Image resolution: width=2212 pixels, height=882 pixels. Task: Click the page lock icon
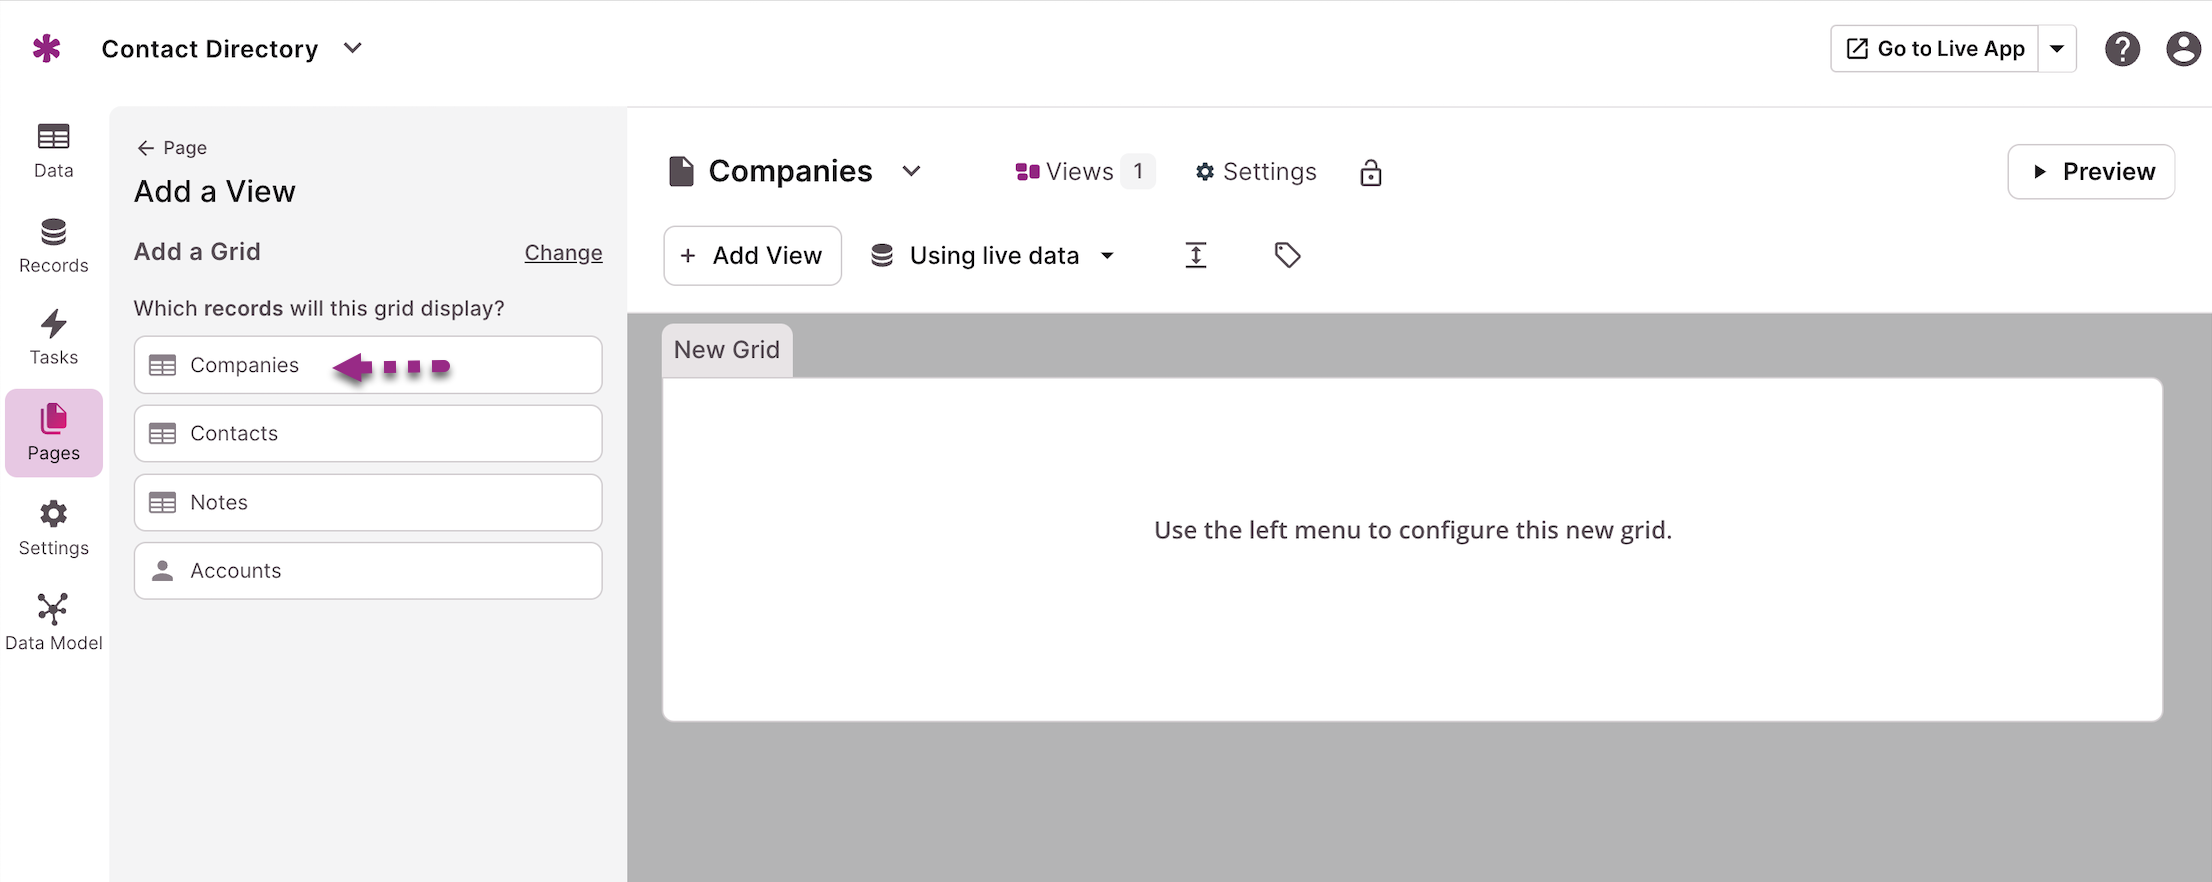1371,173
